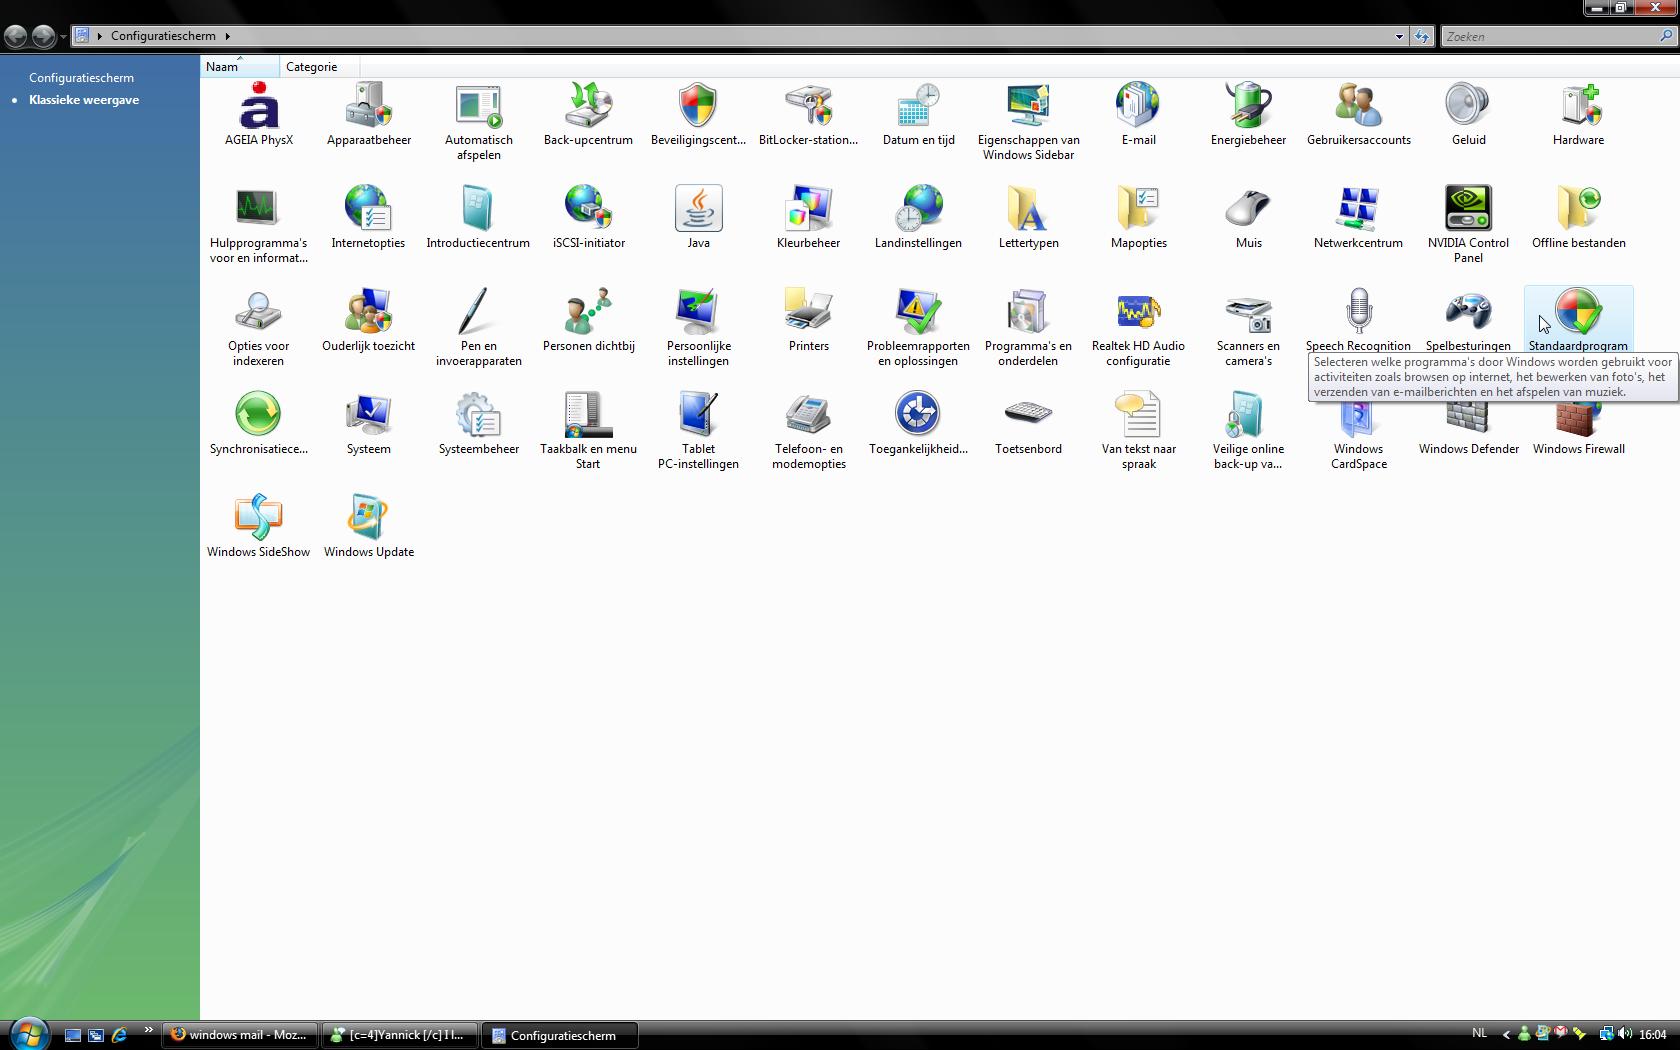
Task: Open Eigenschappen van Windows Sidebar
Action: [x=1028, y=123]
